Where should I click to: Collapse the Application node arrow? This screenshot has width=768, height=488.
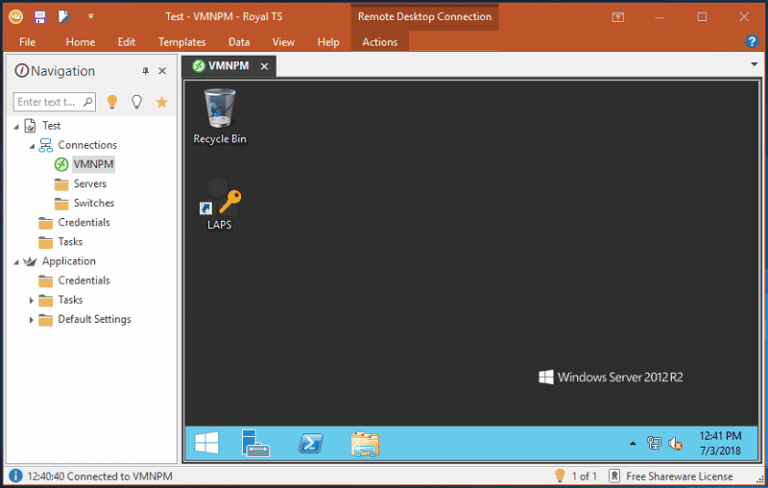click(16, 263)
